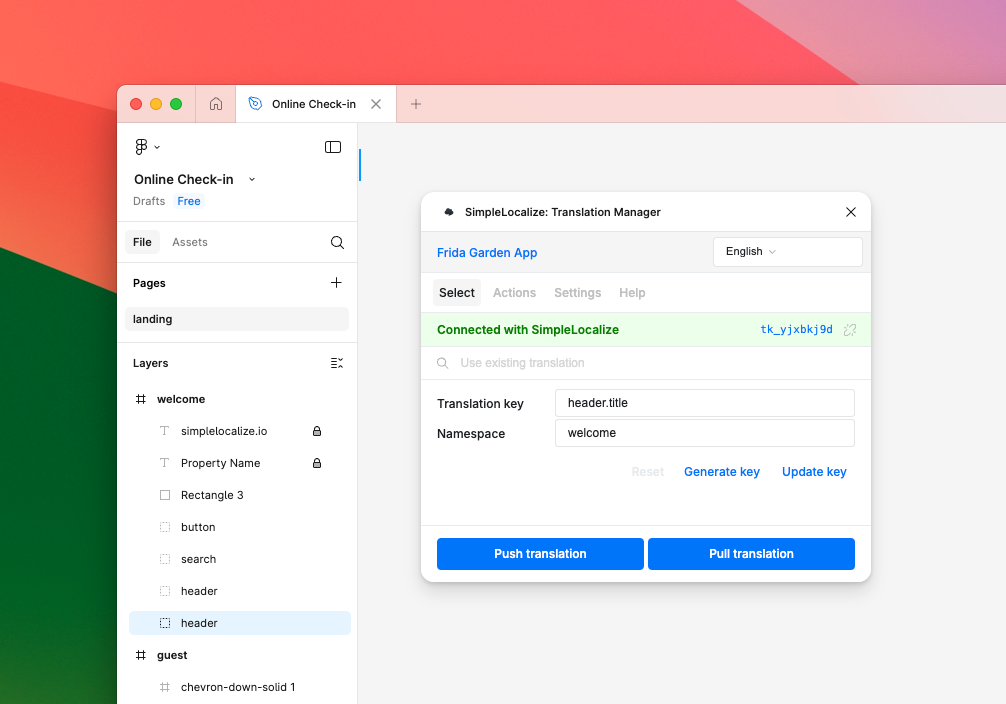Click Push translation button
This screenshot has width=1006, height=704.
pos(540,554)
